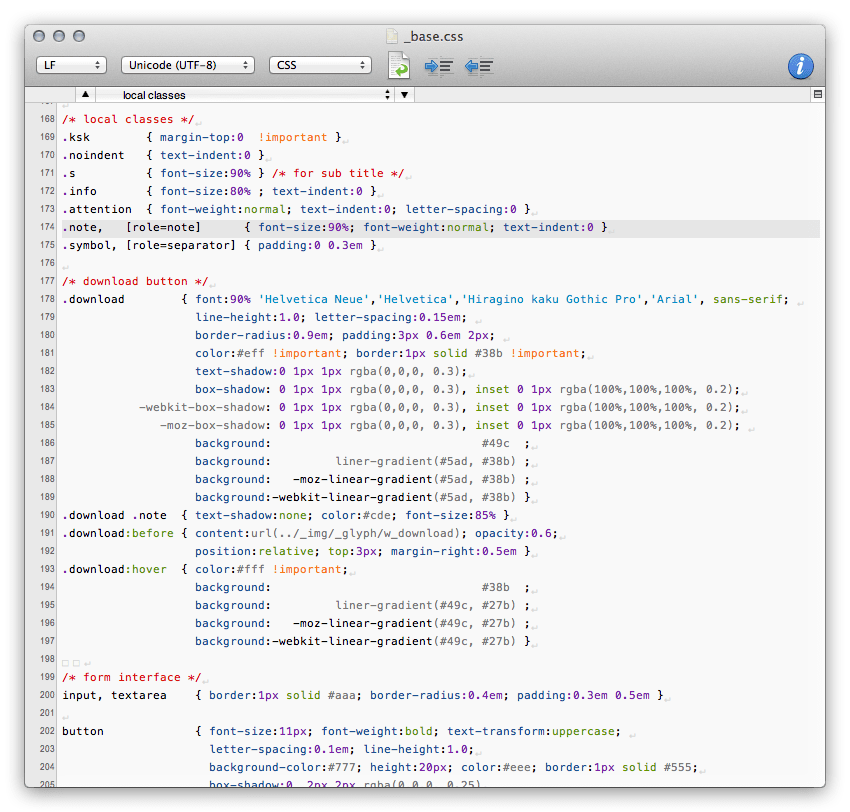Jump to next outline item with down arrow

pyautogui.click(x=404, y=95)
